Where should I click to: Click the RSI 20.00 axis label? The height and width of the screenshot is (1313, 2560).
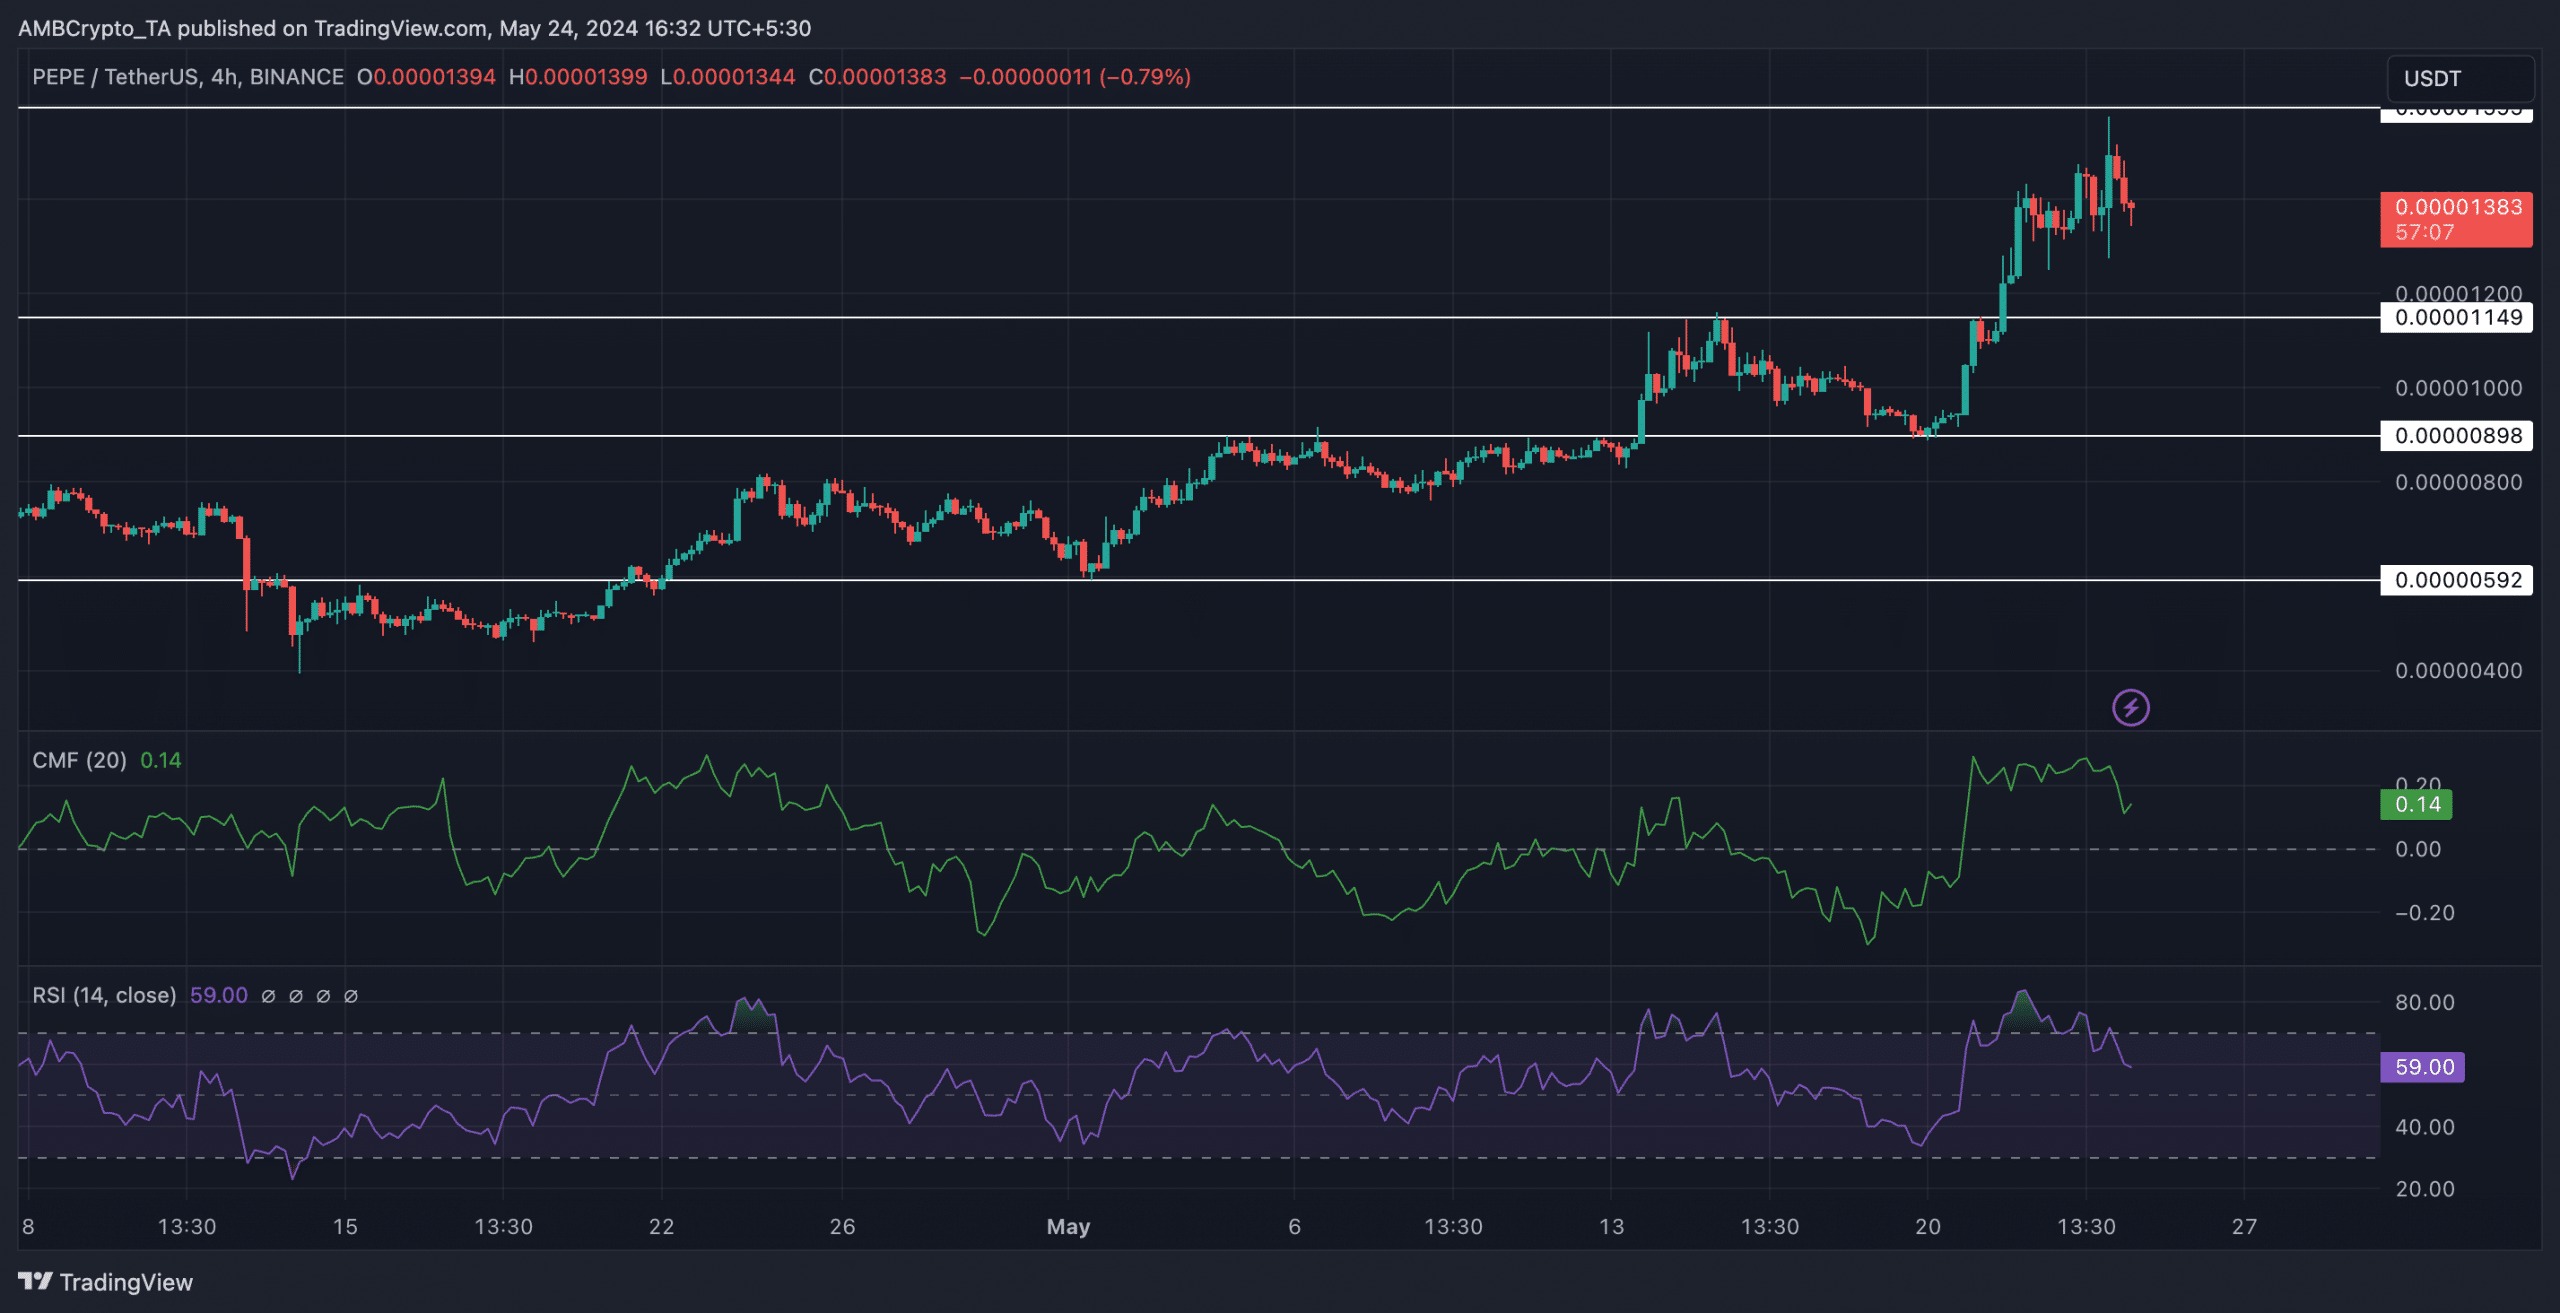click(x=2425, y=1189)
